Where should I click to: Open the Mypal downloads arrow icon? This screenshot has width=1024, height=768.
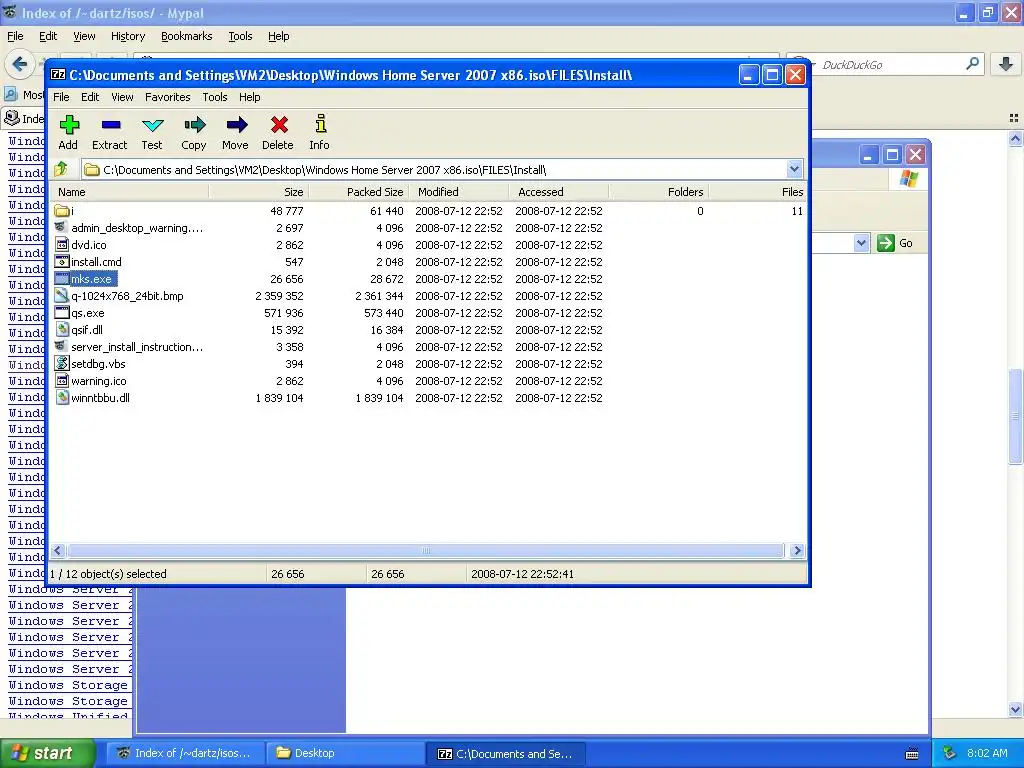(x=1006, y=64)
